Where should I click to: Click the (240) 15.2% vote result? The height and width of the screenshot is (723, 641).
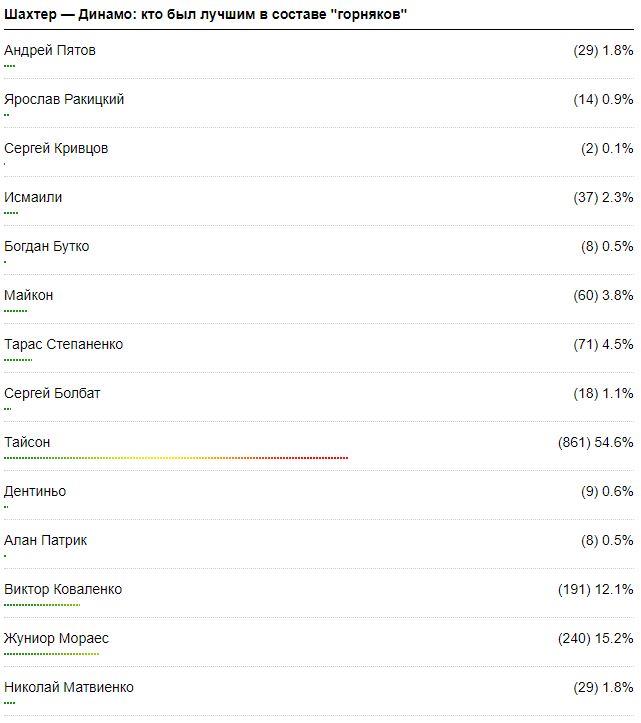595,638
